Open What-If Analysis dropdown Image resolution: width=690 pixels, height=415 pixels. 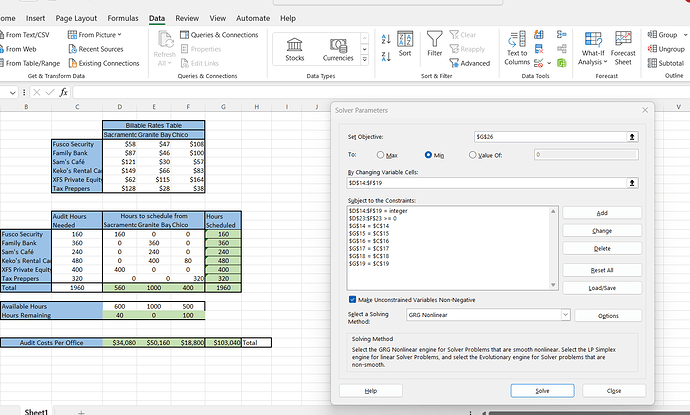click(x=592, y=48)
